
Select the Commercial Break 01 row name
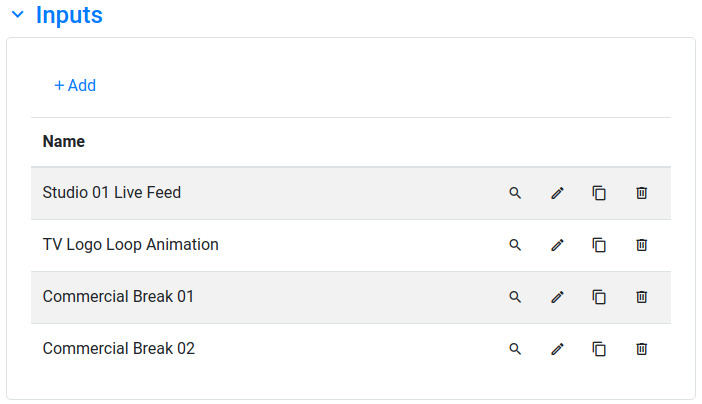pyautogui.click(x=118, y=297)
